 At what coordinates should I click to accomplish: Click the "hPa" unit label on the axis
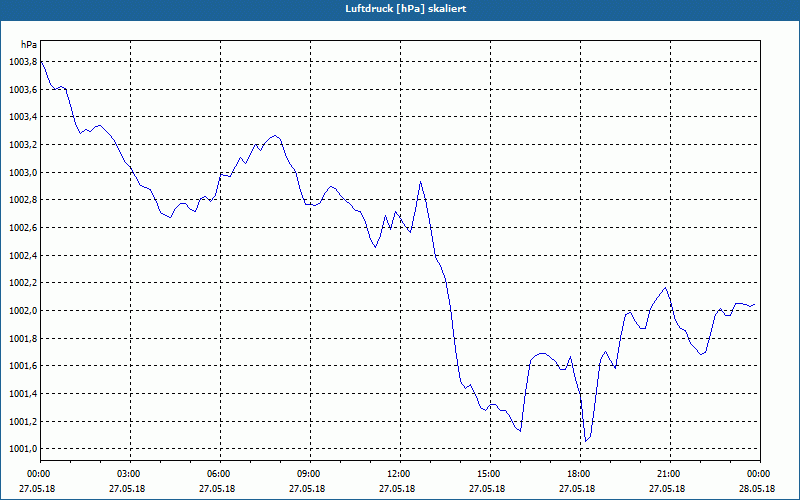[x=29, y=44]
